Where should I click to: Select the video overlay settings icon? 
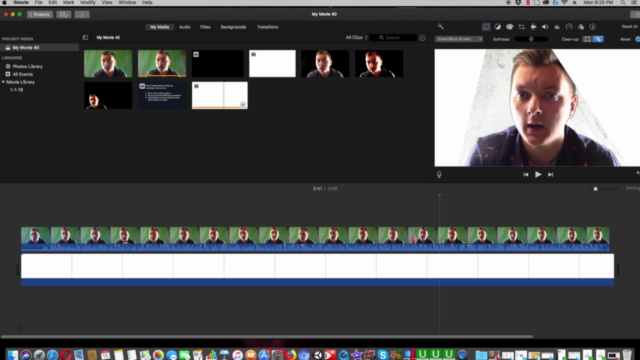coord(486,27)
